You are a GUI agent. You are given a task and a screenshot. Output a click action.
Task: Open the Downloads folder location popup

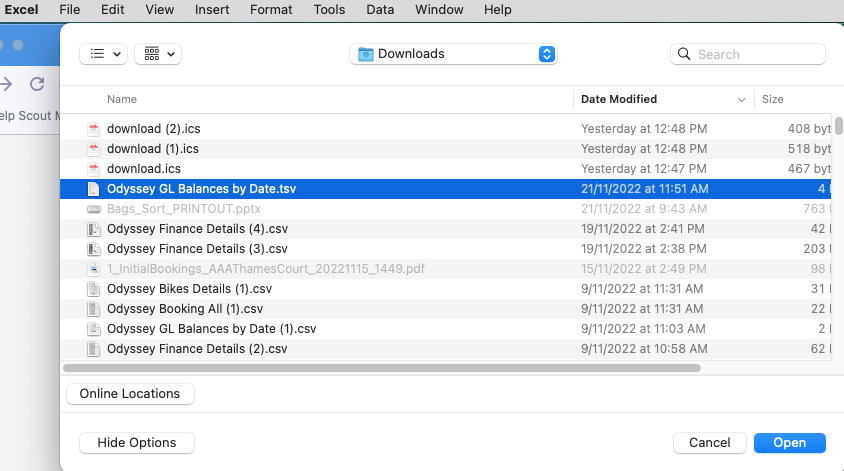click(x=453, y=54)
